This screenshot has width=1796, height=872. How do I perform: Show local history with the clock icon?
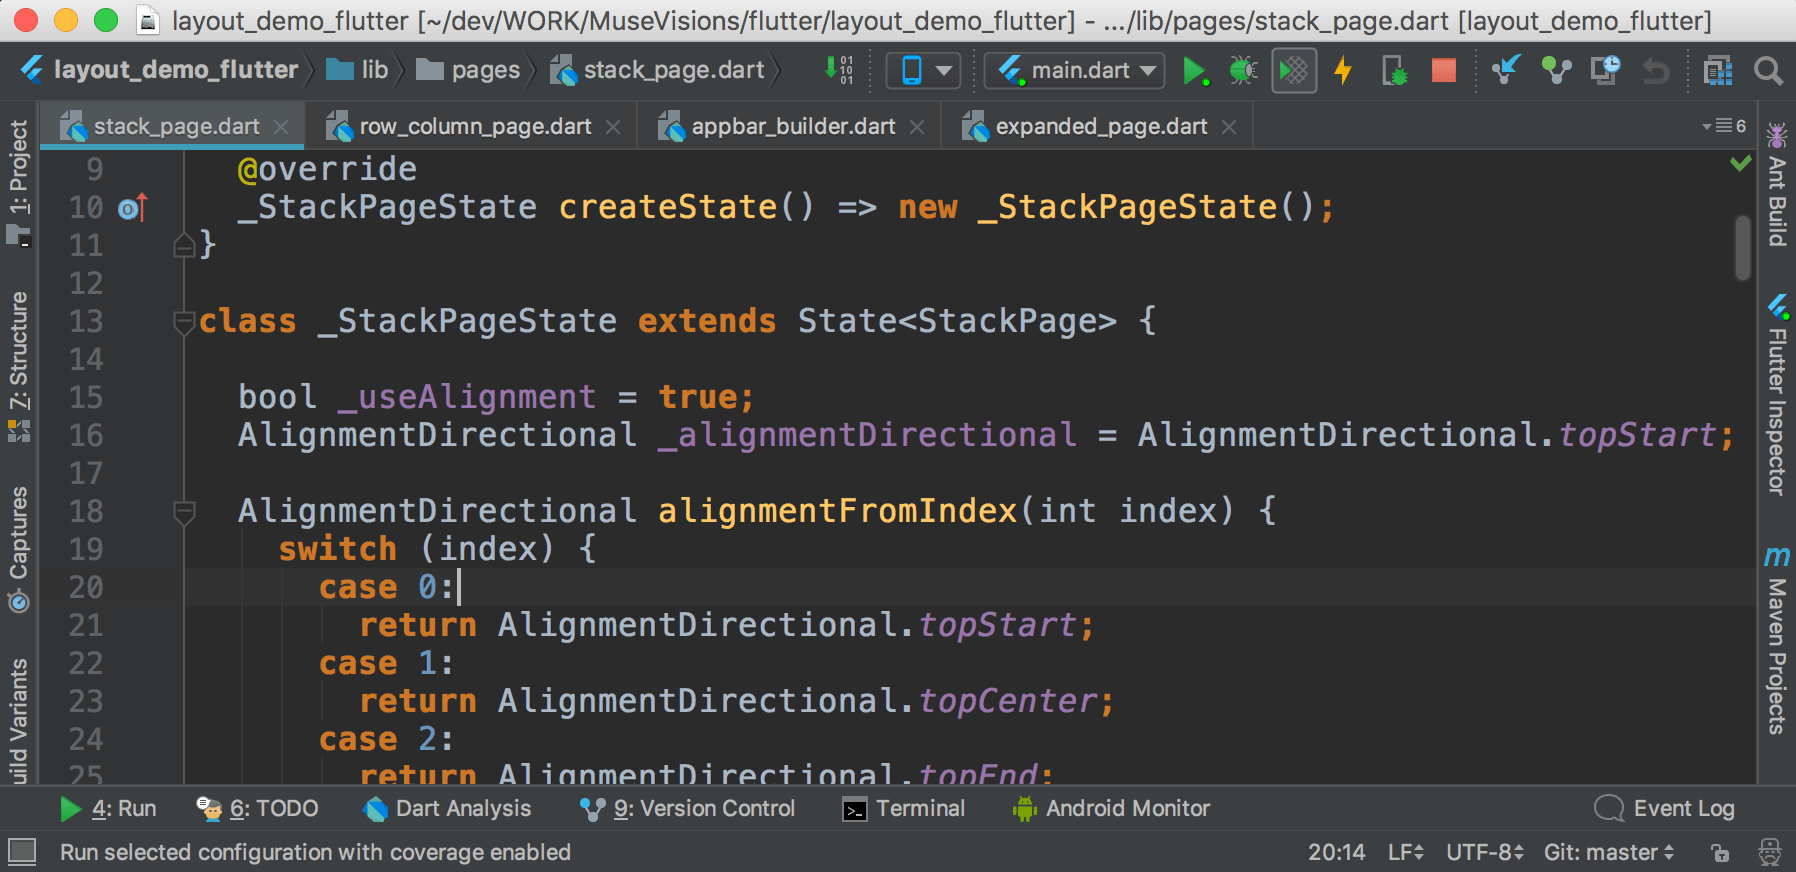(x=1606, y=70)
